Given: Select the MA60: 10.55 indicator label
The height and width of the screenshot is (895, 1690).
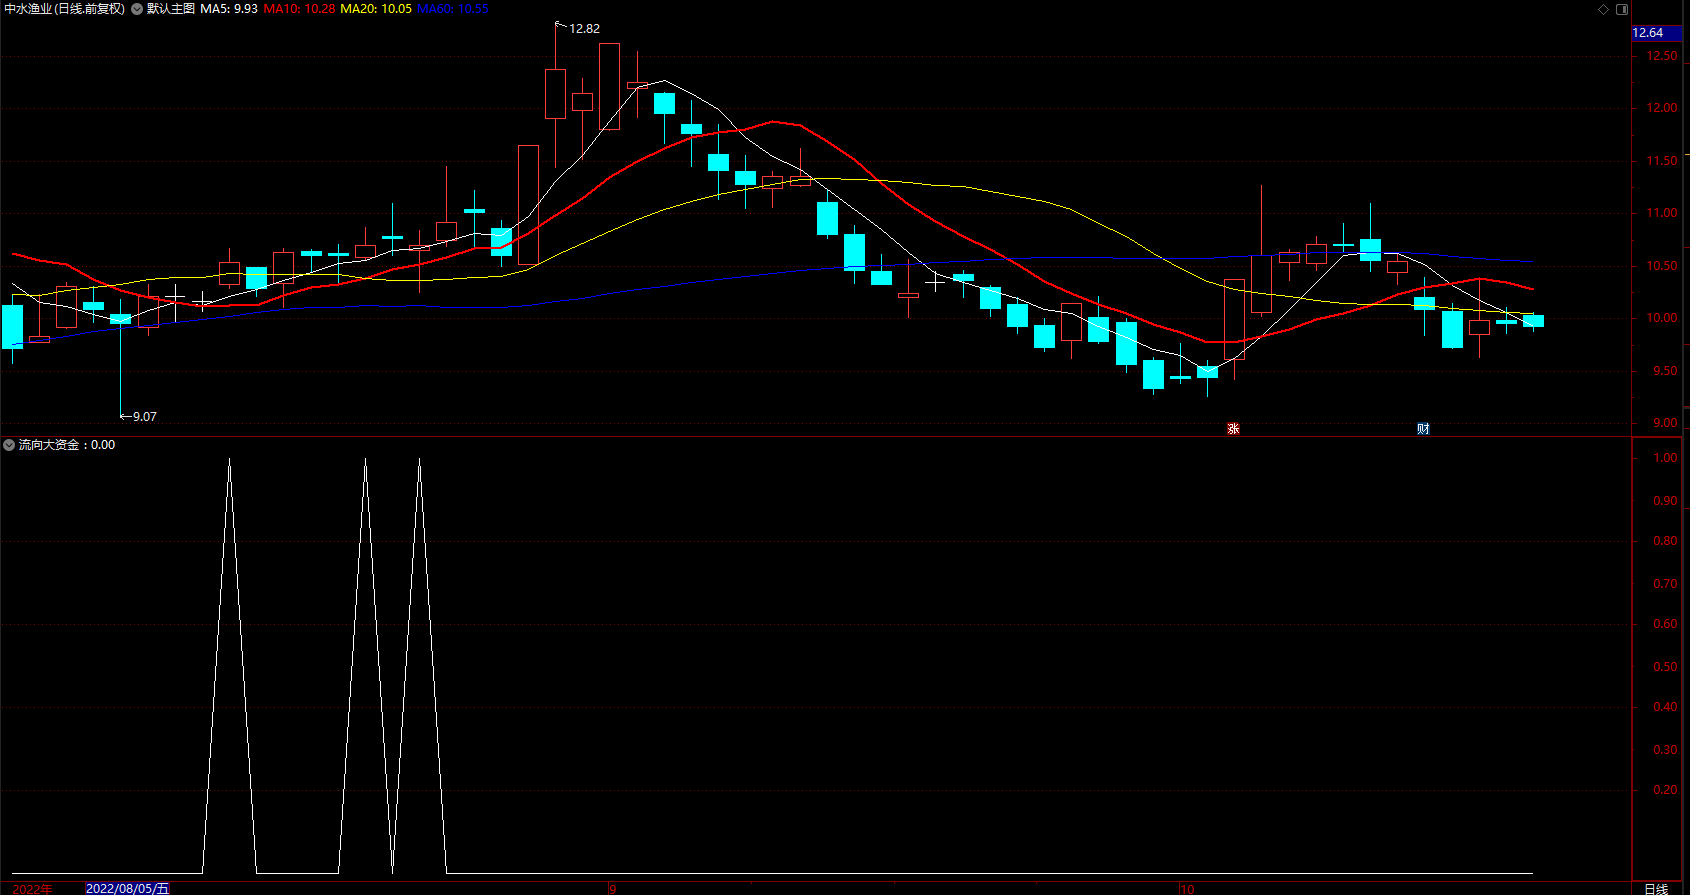Looking at the screenshot, I should pos(453,9).
